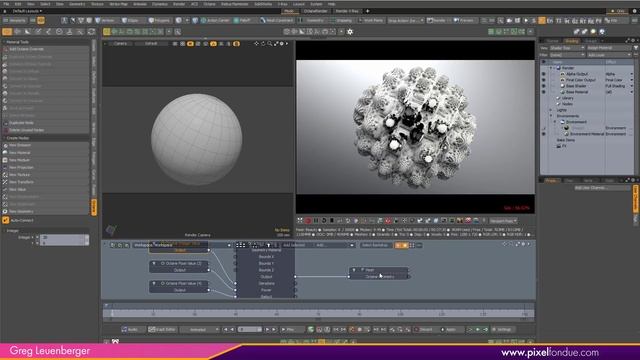Click New Emission node icon
This screenshot has height=360, width=640.
[5, 145]
